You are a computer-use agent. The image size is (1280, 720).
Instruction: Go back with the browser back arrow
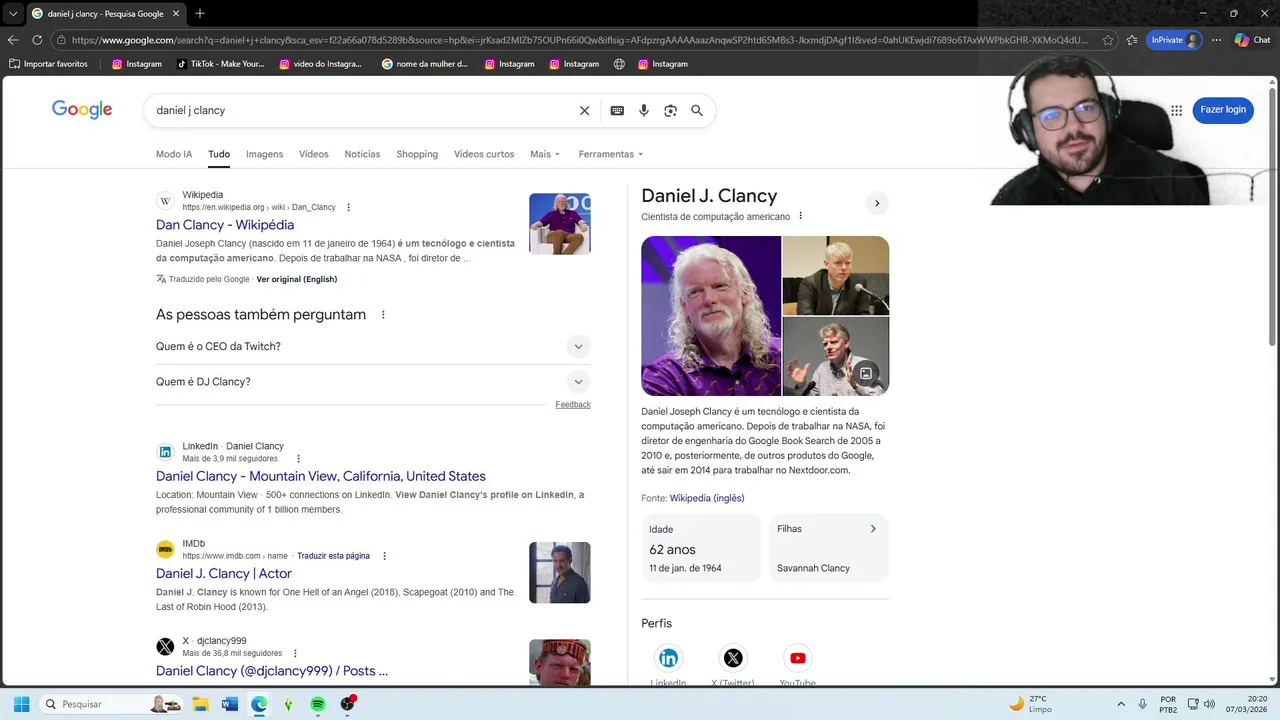click(12, 40)
